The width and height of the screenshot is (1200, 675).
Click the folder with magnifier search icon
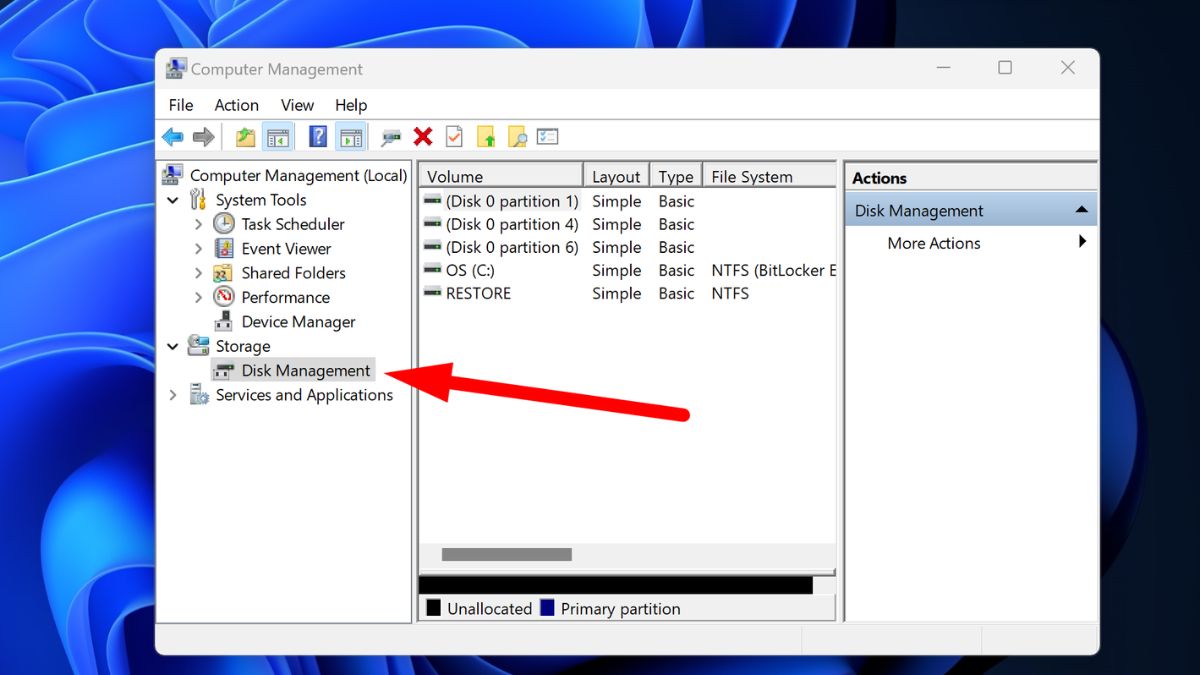[517, 137]
